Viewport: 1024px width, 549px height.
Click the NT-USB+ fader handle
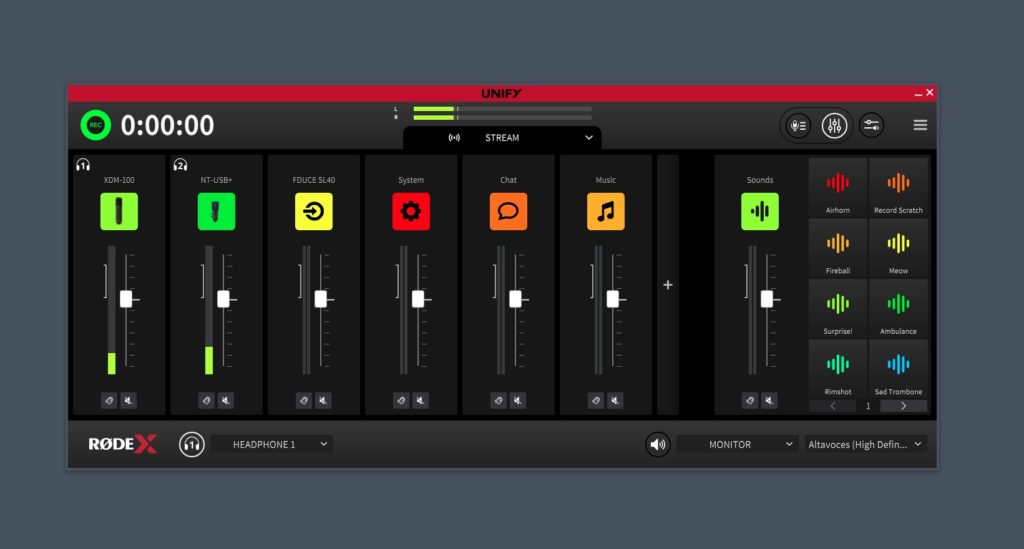[223, 299]
